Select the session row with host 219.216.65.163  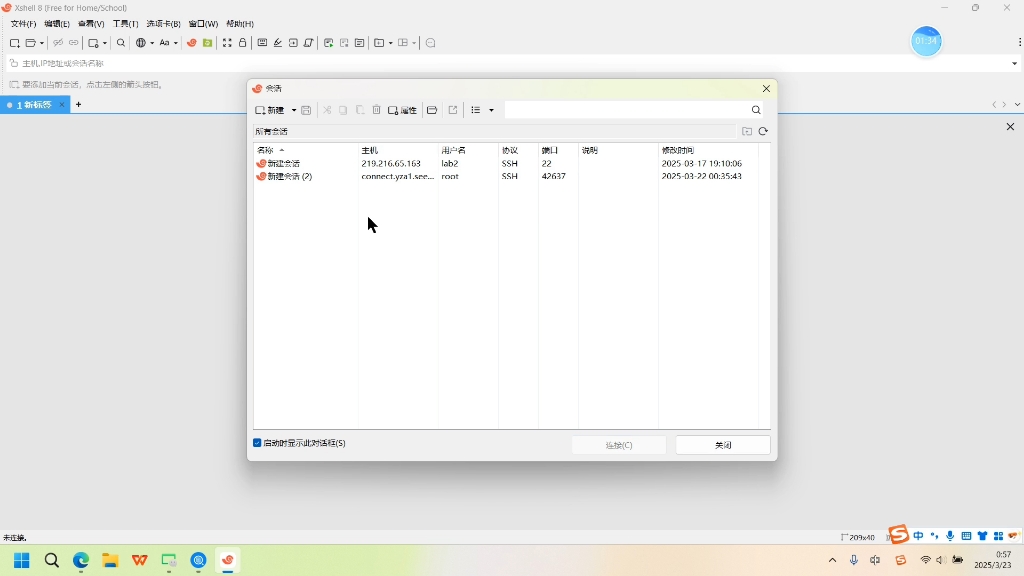coord(505,163)
